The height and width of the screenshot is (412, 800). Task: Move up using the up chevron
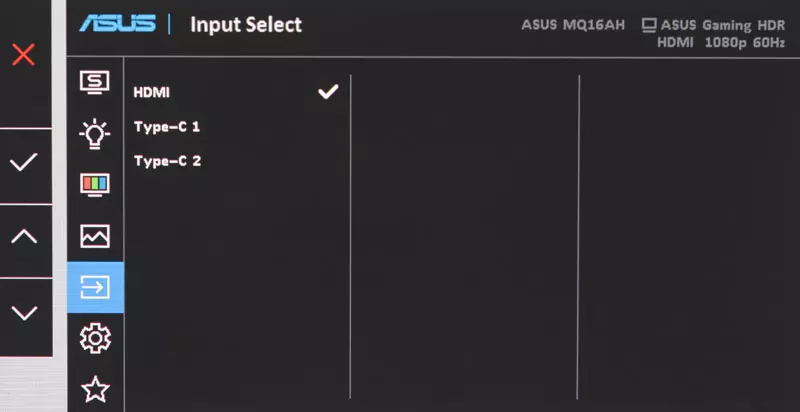click(24, 236)
